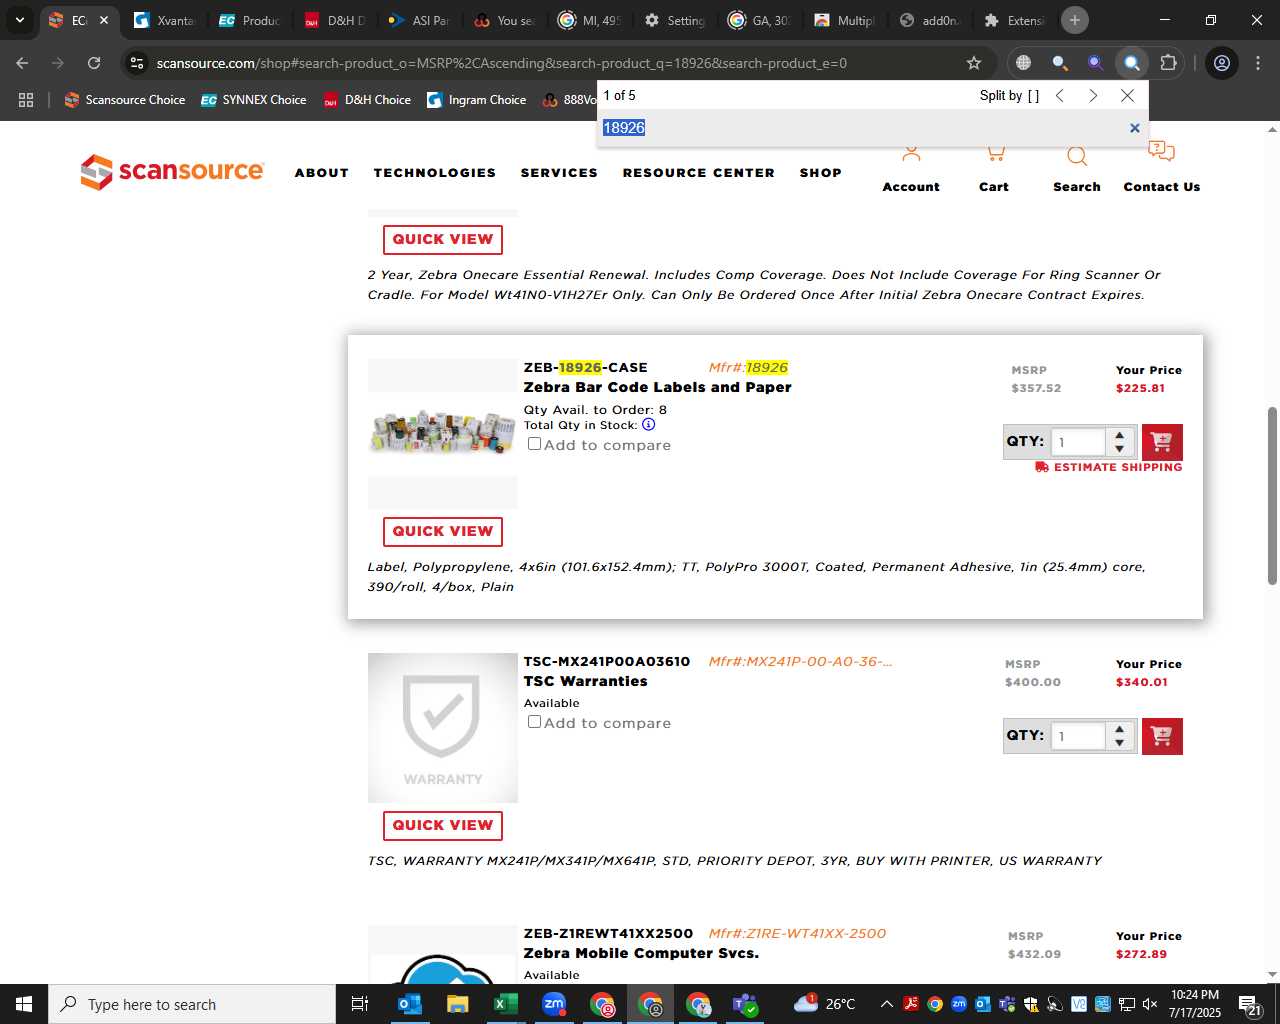Open File Explorer from taskbar

[x=457, y=1004]
